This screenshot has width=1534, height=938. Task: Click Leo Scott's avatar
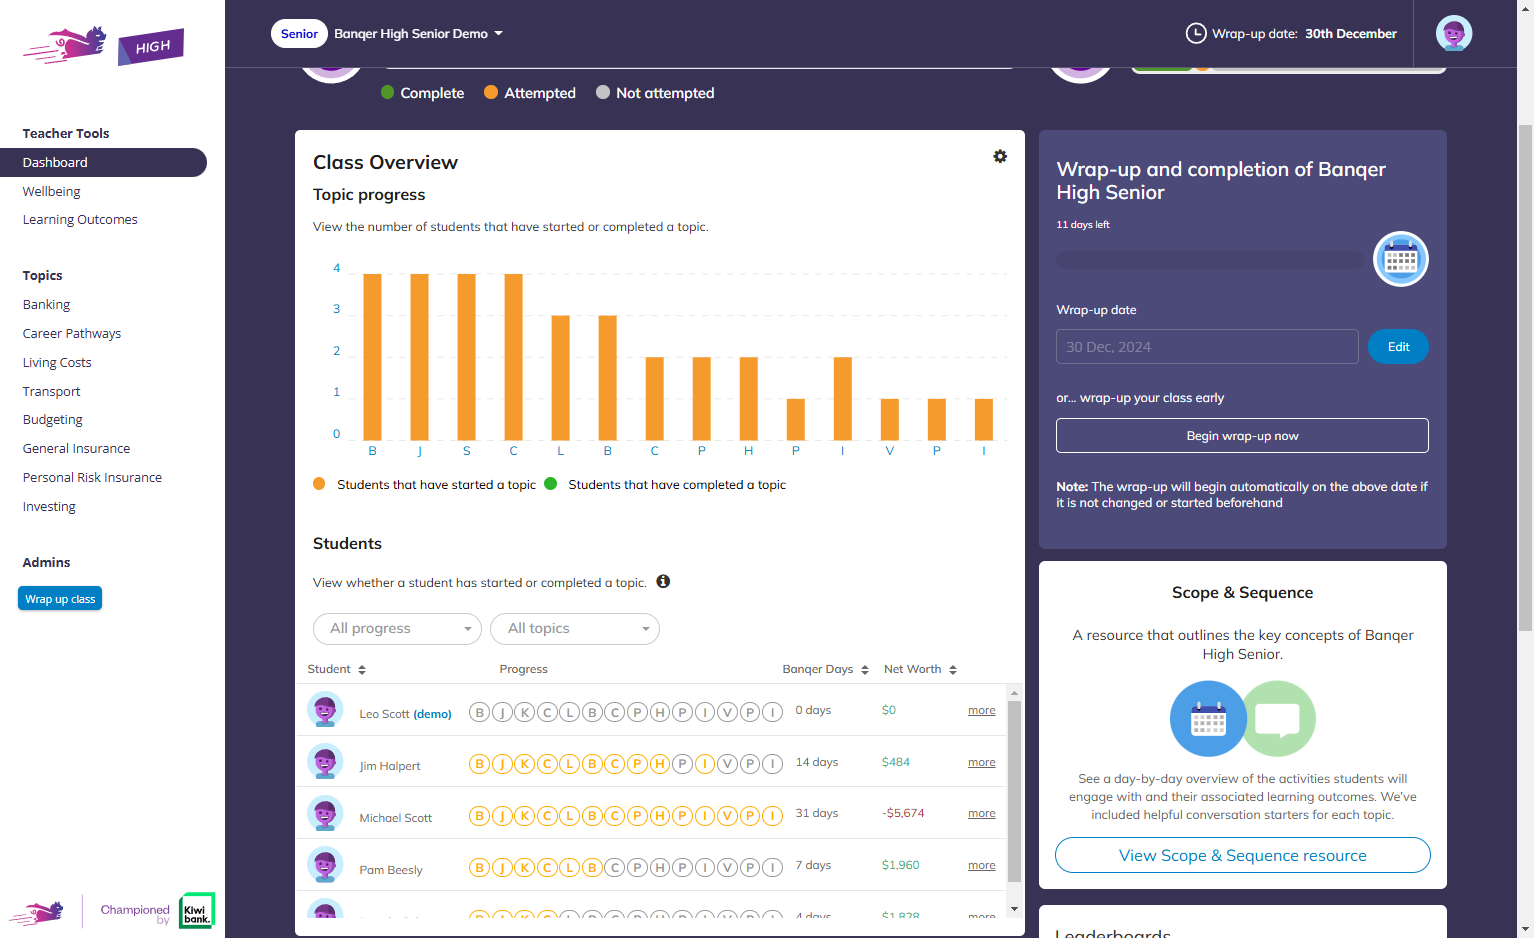coord(325,710)
